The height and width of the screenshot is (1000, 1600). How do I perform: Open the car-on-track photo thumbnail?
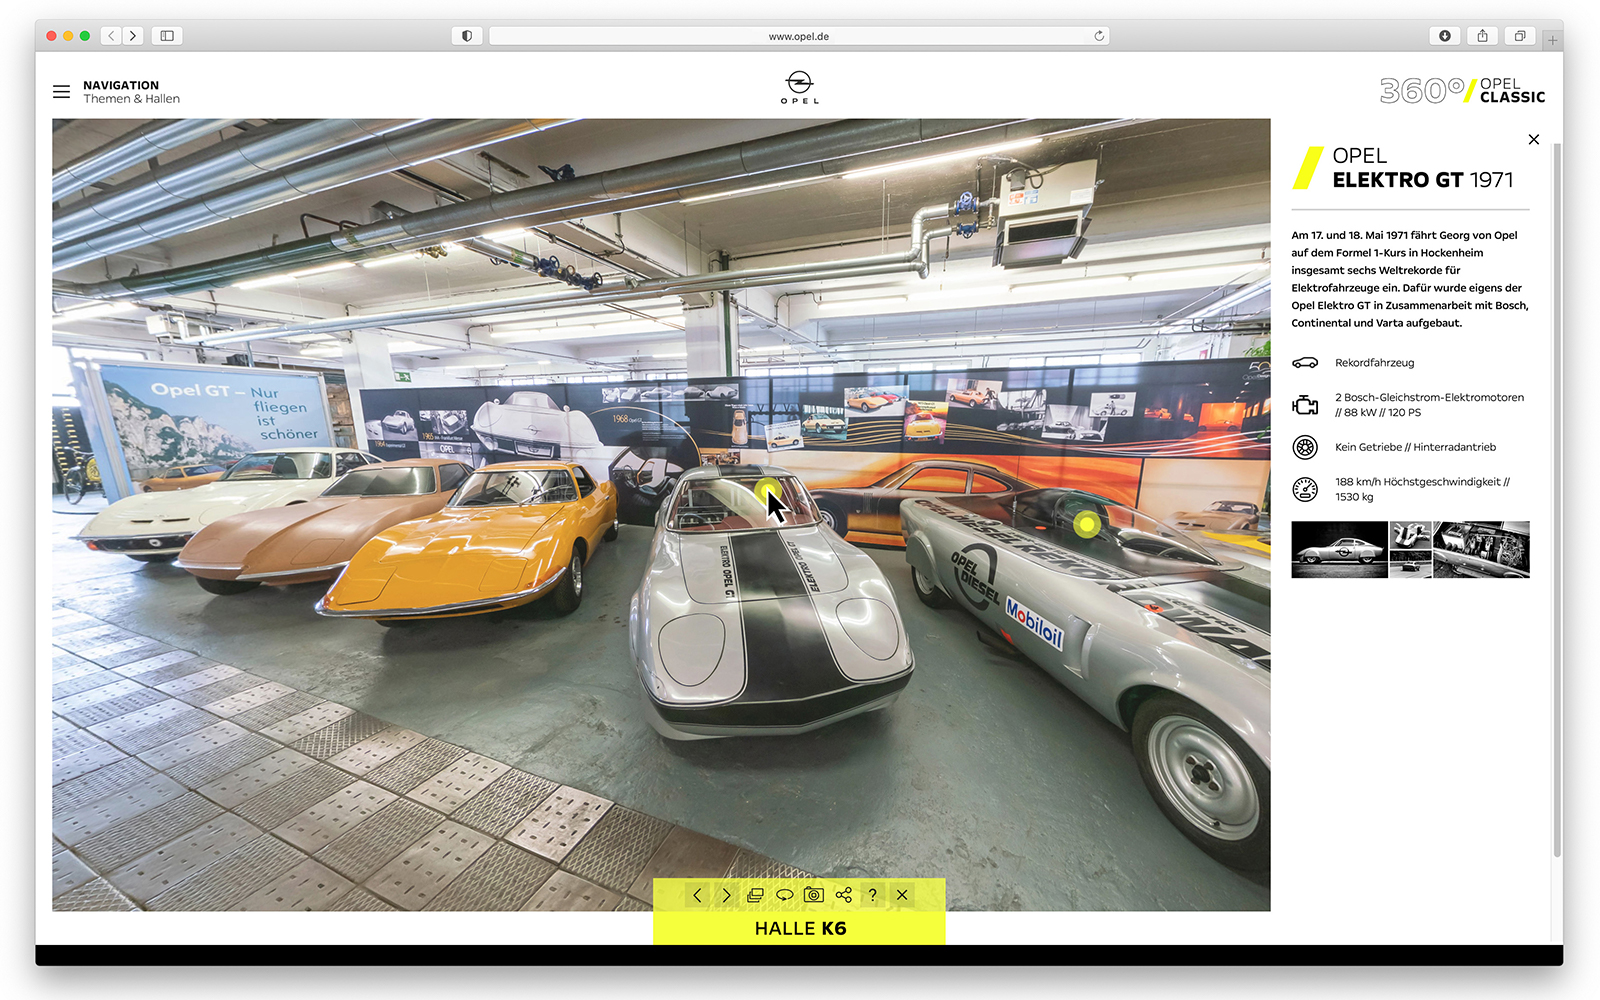tap(1411, 565)
